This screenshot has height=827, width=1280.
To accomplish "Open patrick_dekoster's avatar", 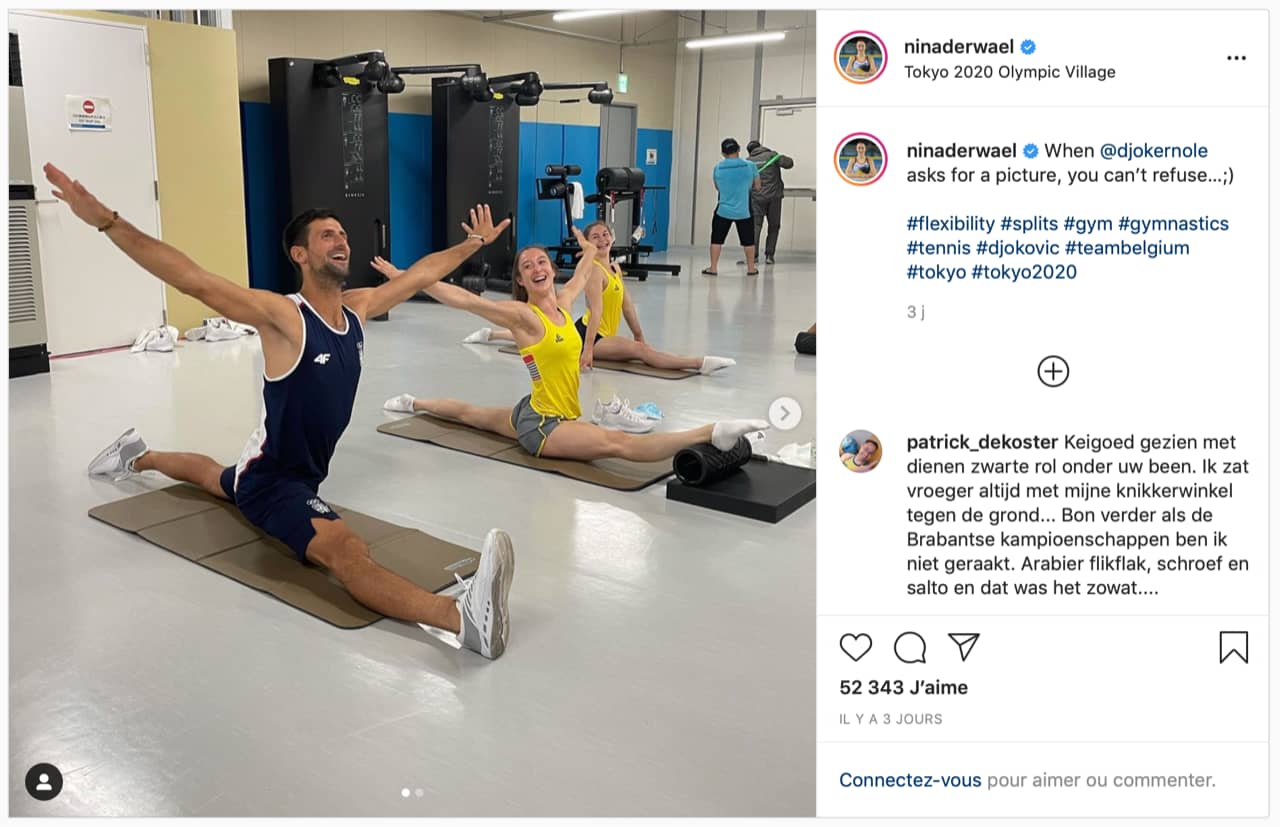I will coord(861,451).
